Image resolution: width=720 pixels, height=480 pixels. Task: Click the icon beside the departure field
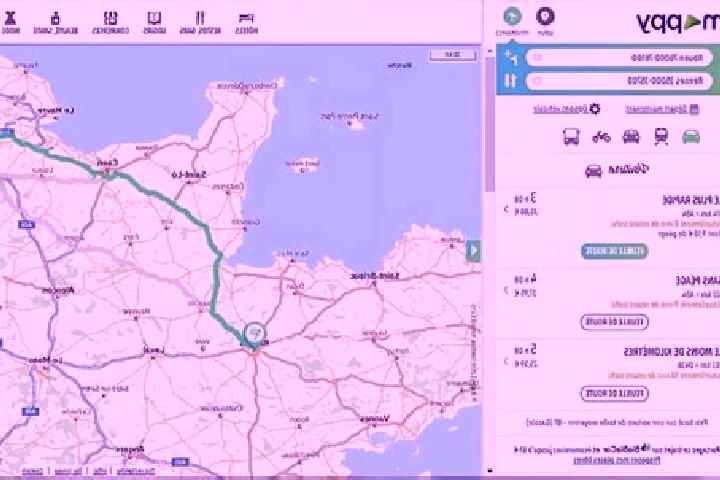(x=512, y=58)
